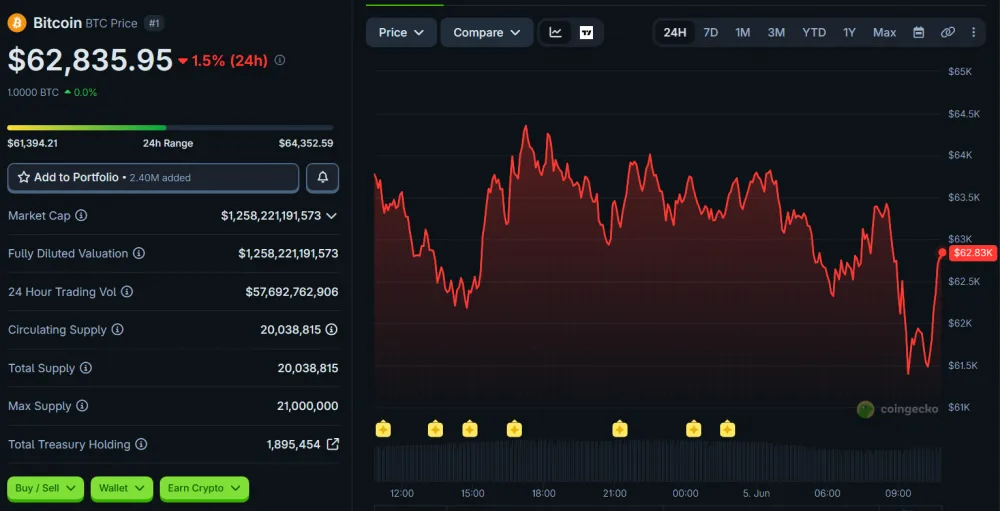1000x511 pixels.
Task: Expand the Compare dropdown
Action: tap(487, 33)
